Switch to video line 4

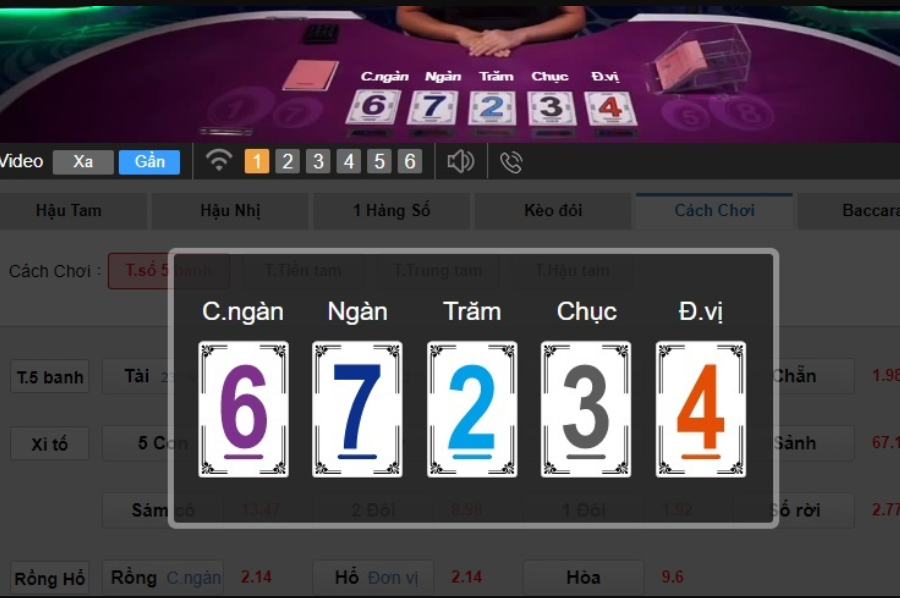coord(348,161)
